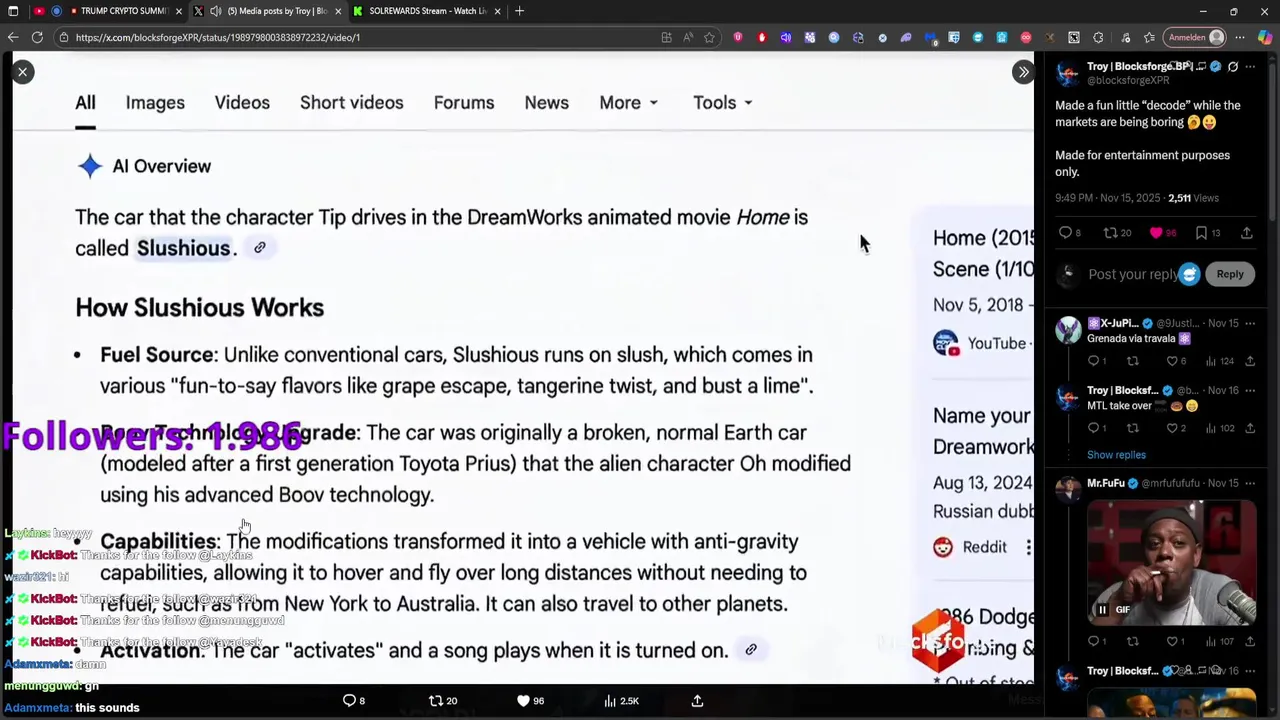Switch to the Images tab

[x=155, y=103]
